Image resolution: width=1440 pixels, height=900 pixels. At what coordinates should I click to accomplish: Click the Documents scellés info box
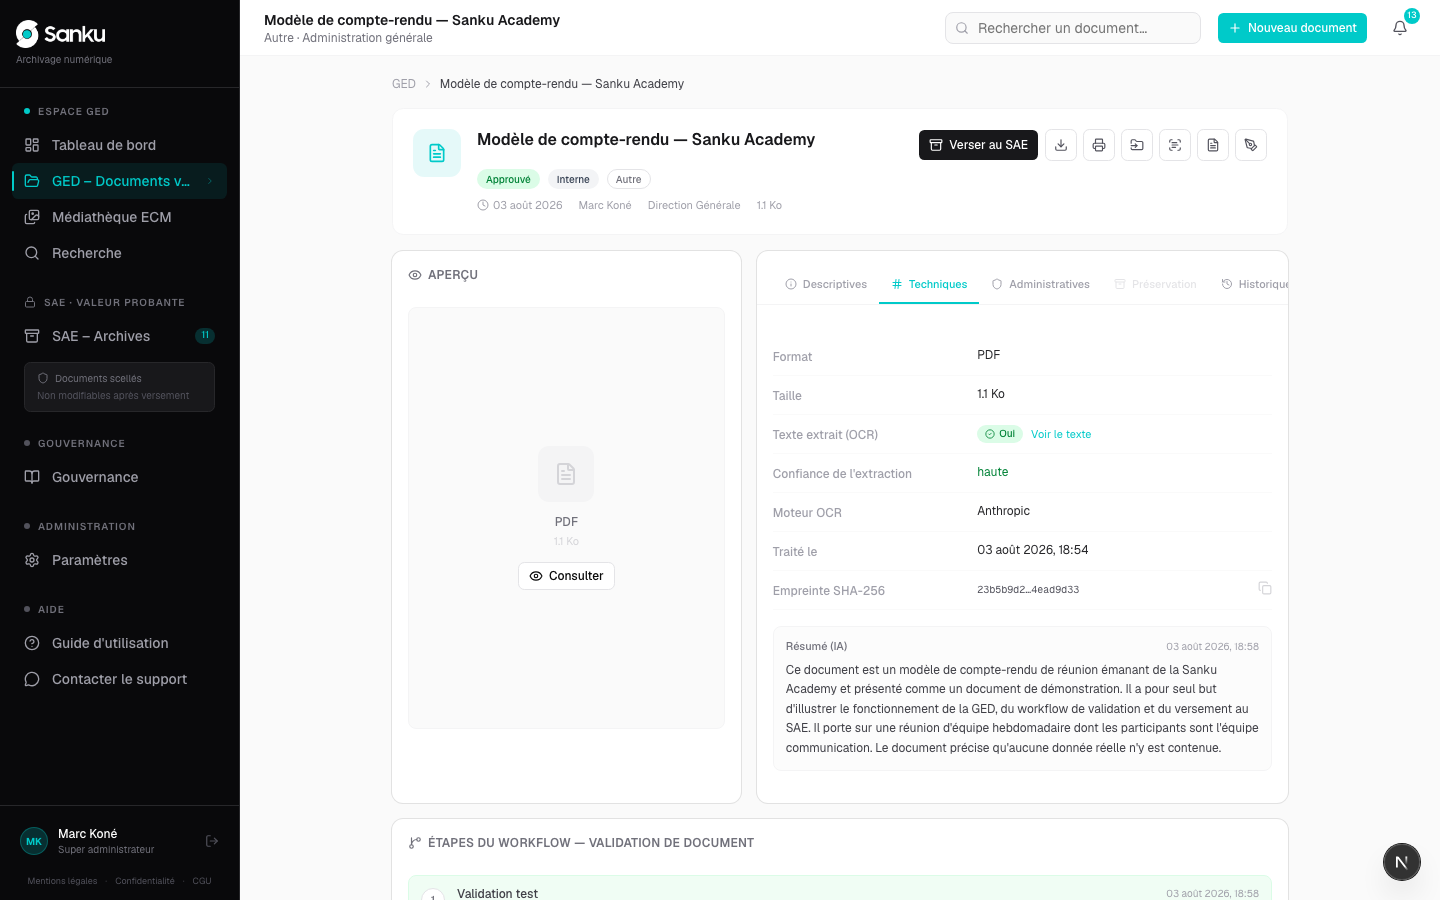[x=119, y=387]
